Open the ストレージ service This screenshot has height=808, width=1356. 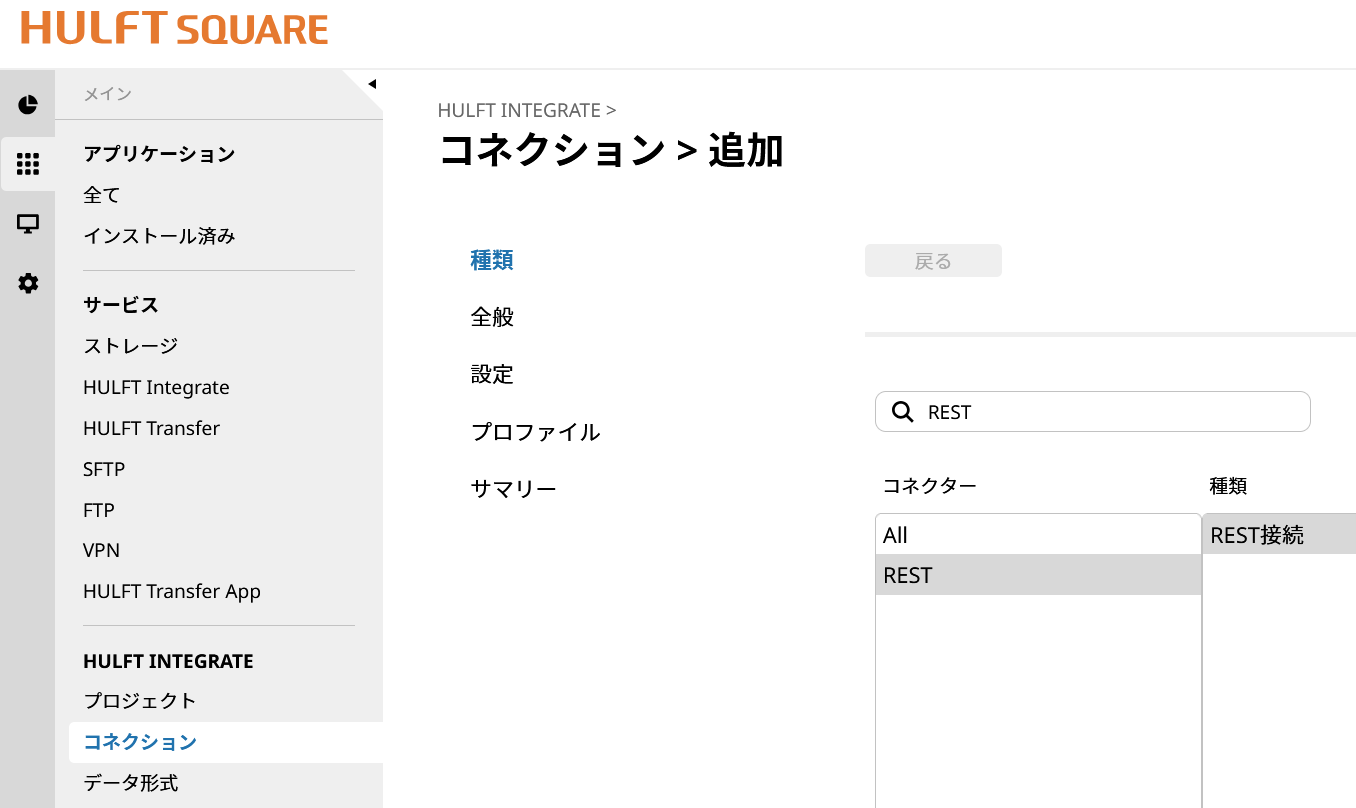point(130,346)
